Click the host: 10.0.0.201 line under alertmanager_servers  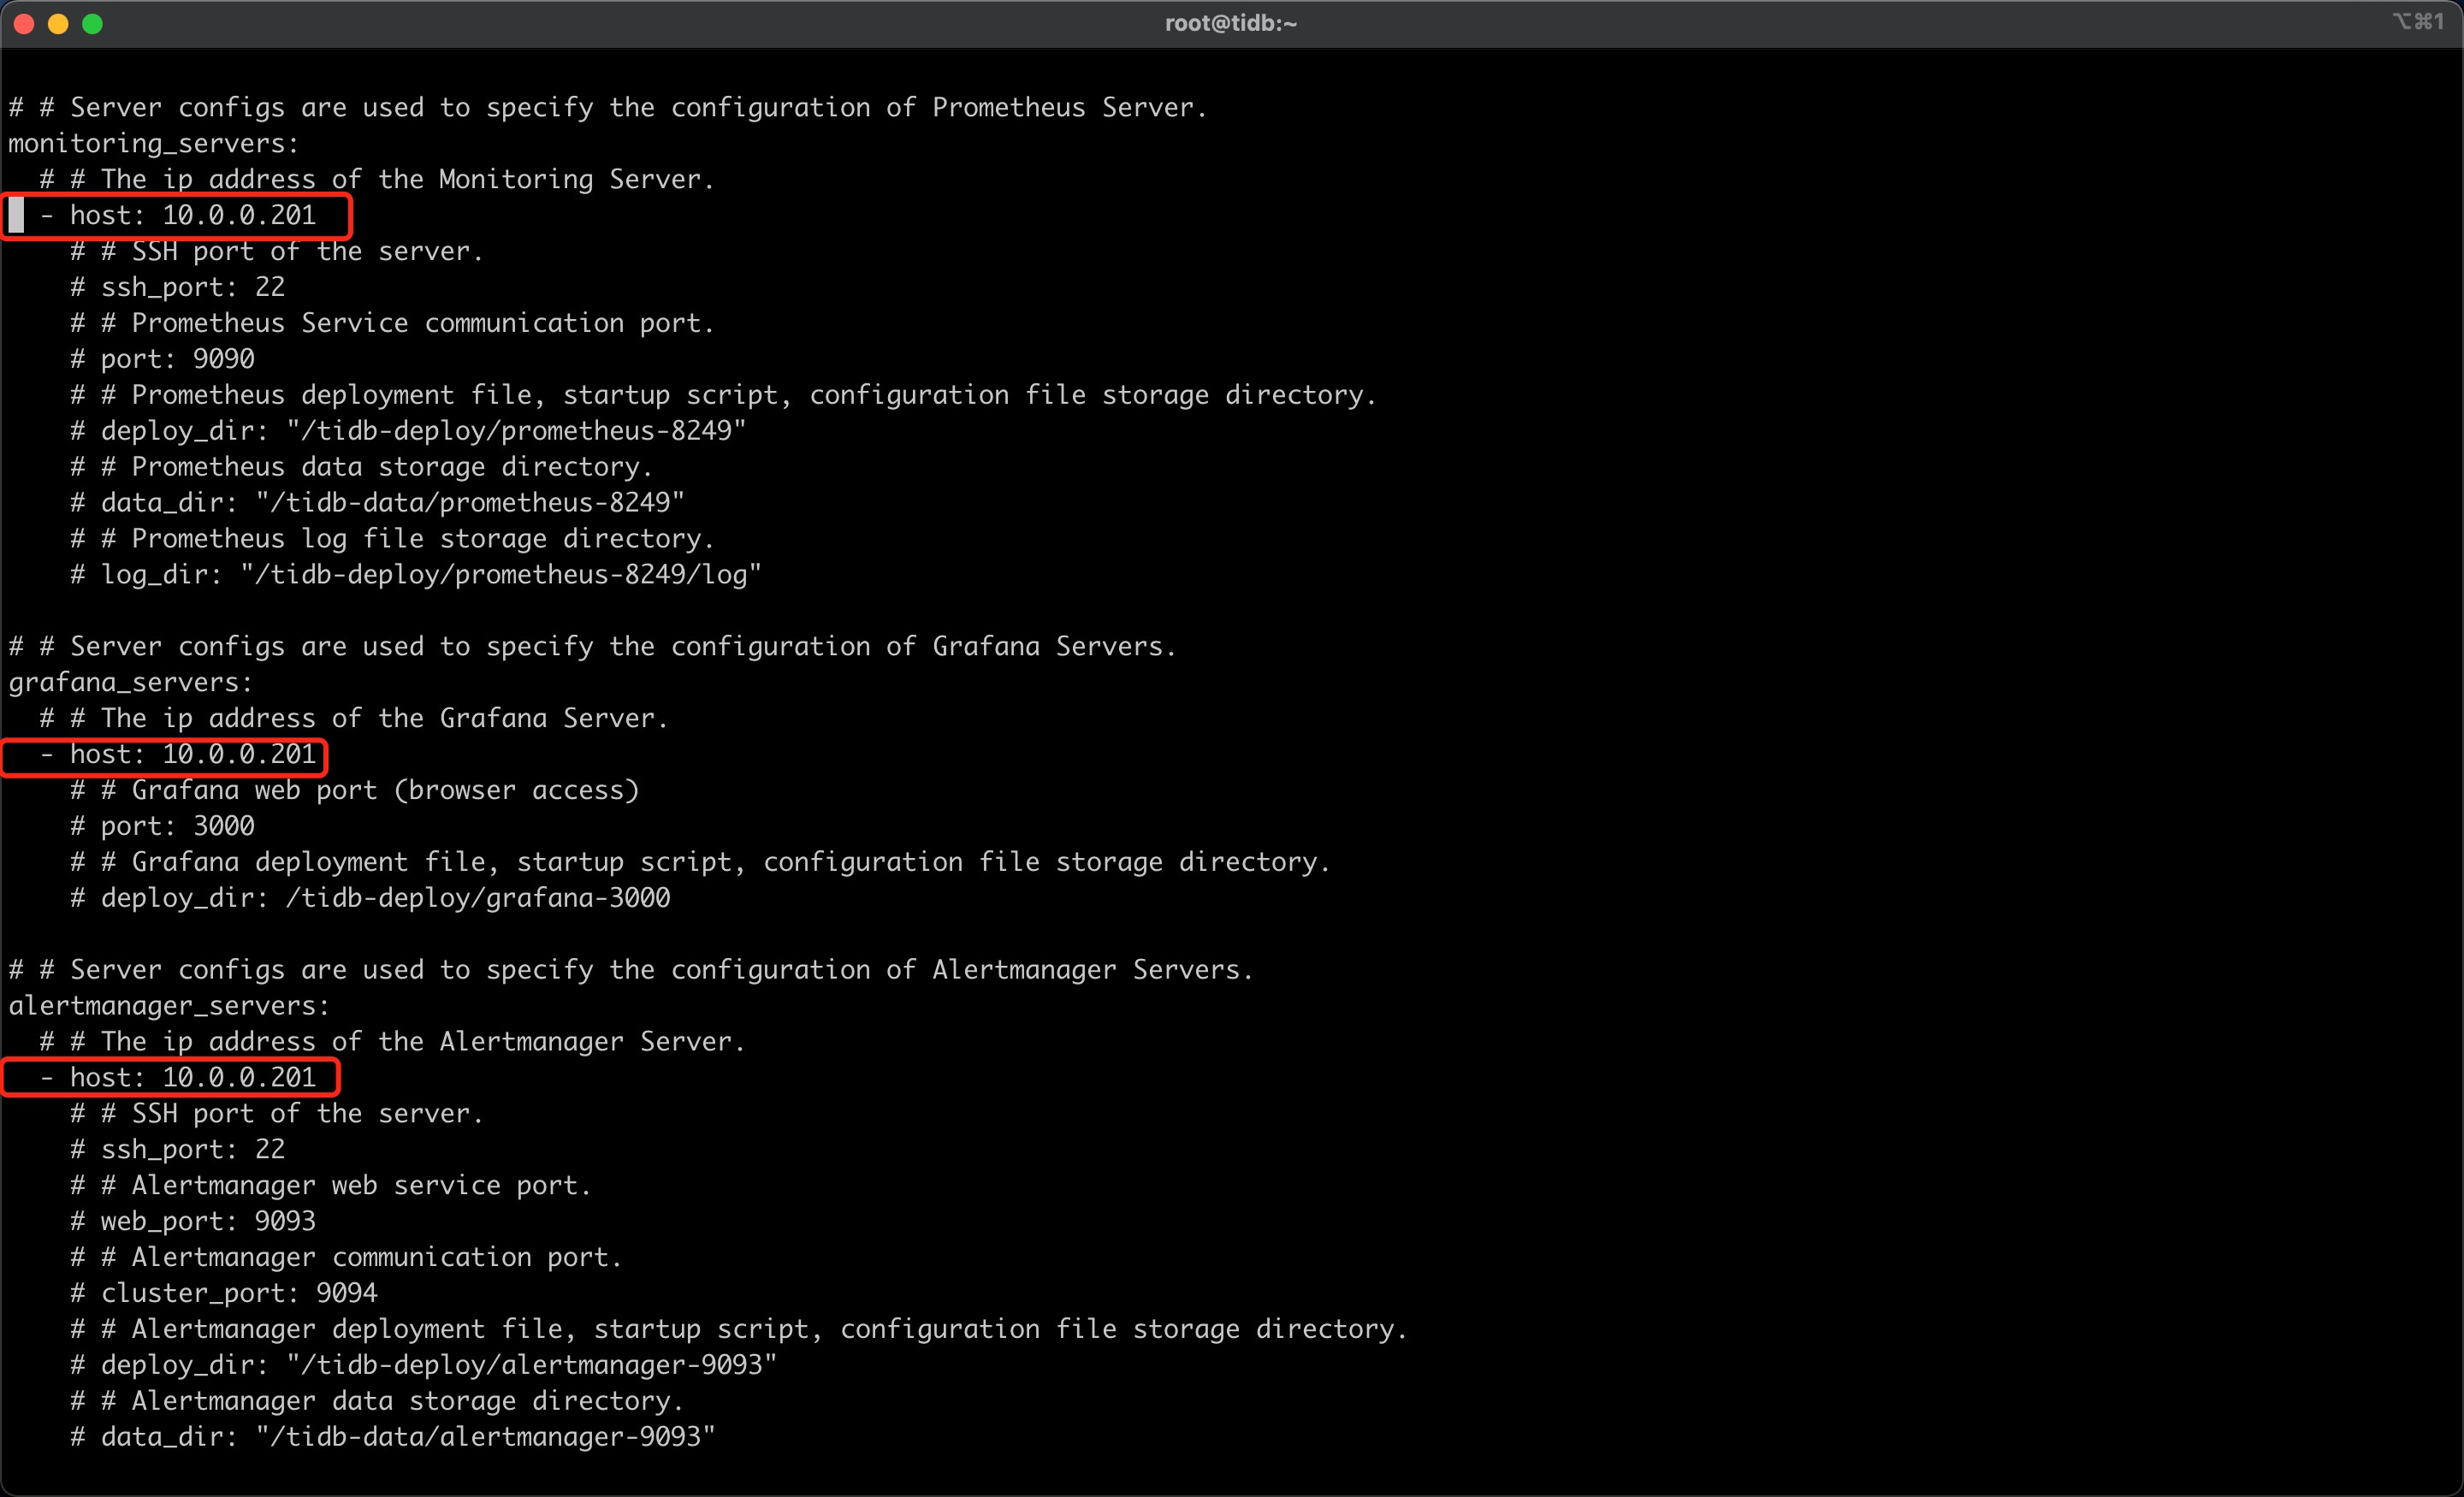177,1078
